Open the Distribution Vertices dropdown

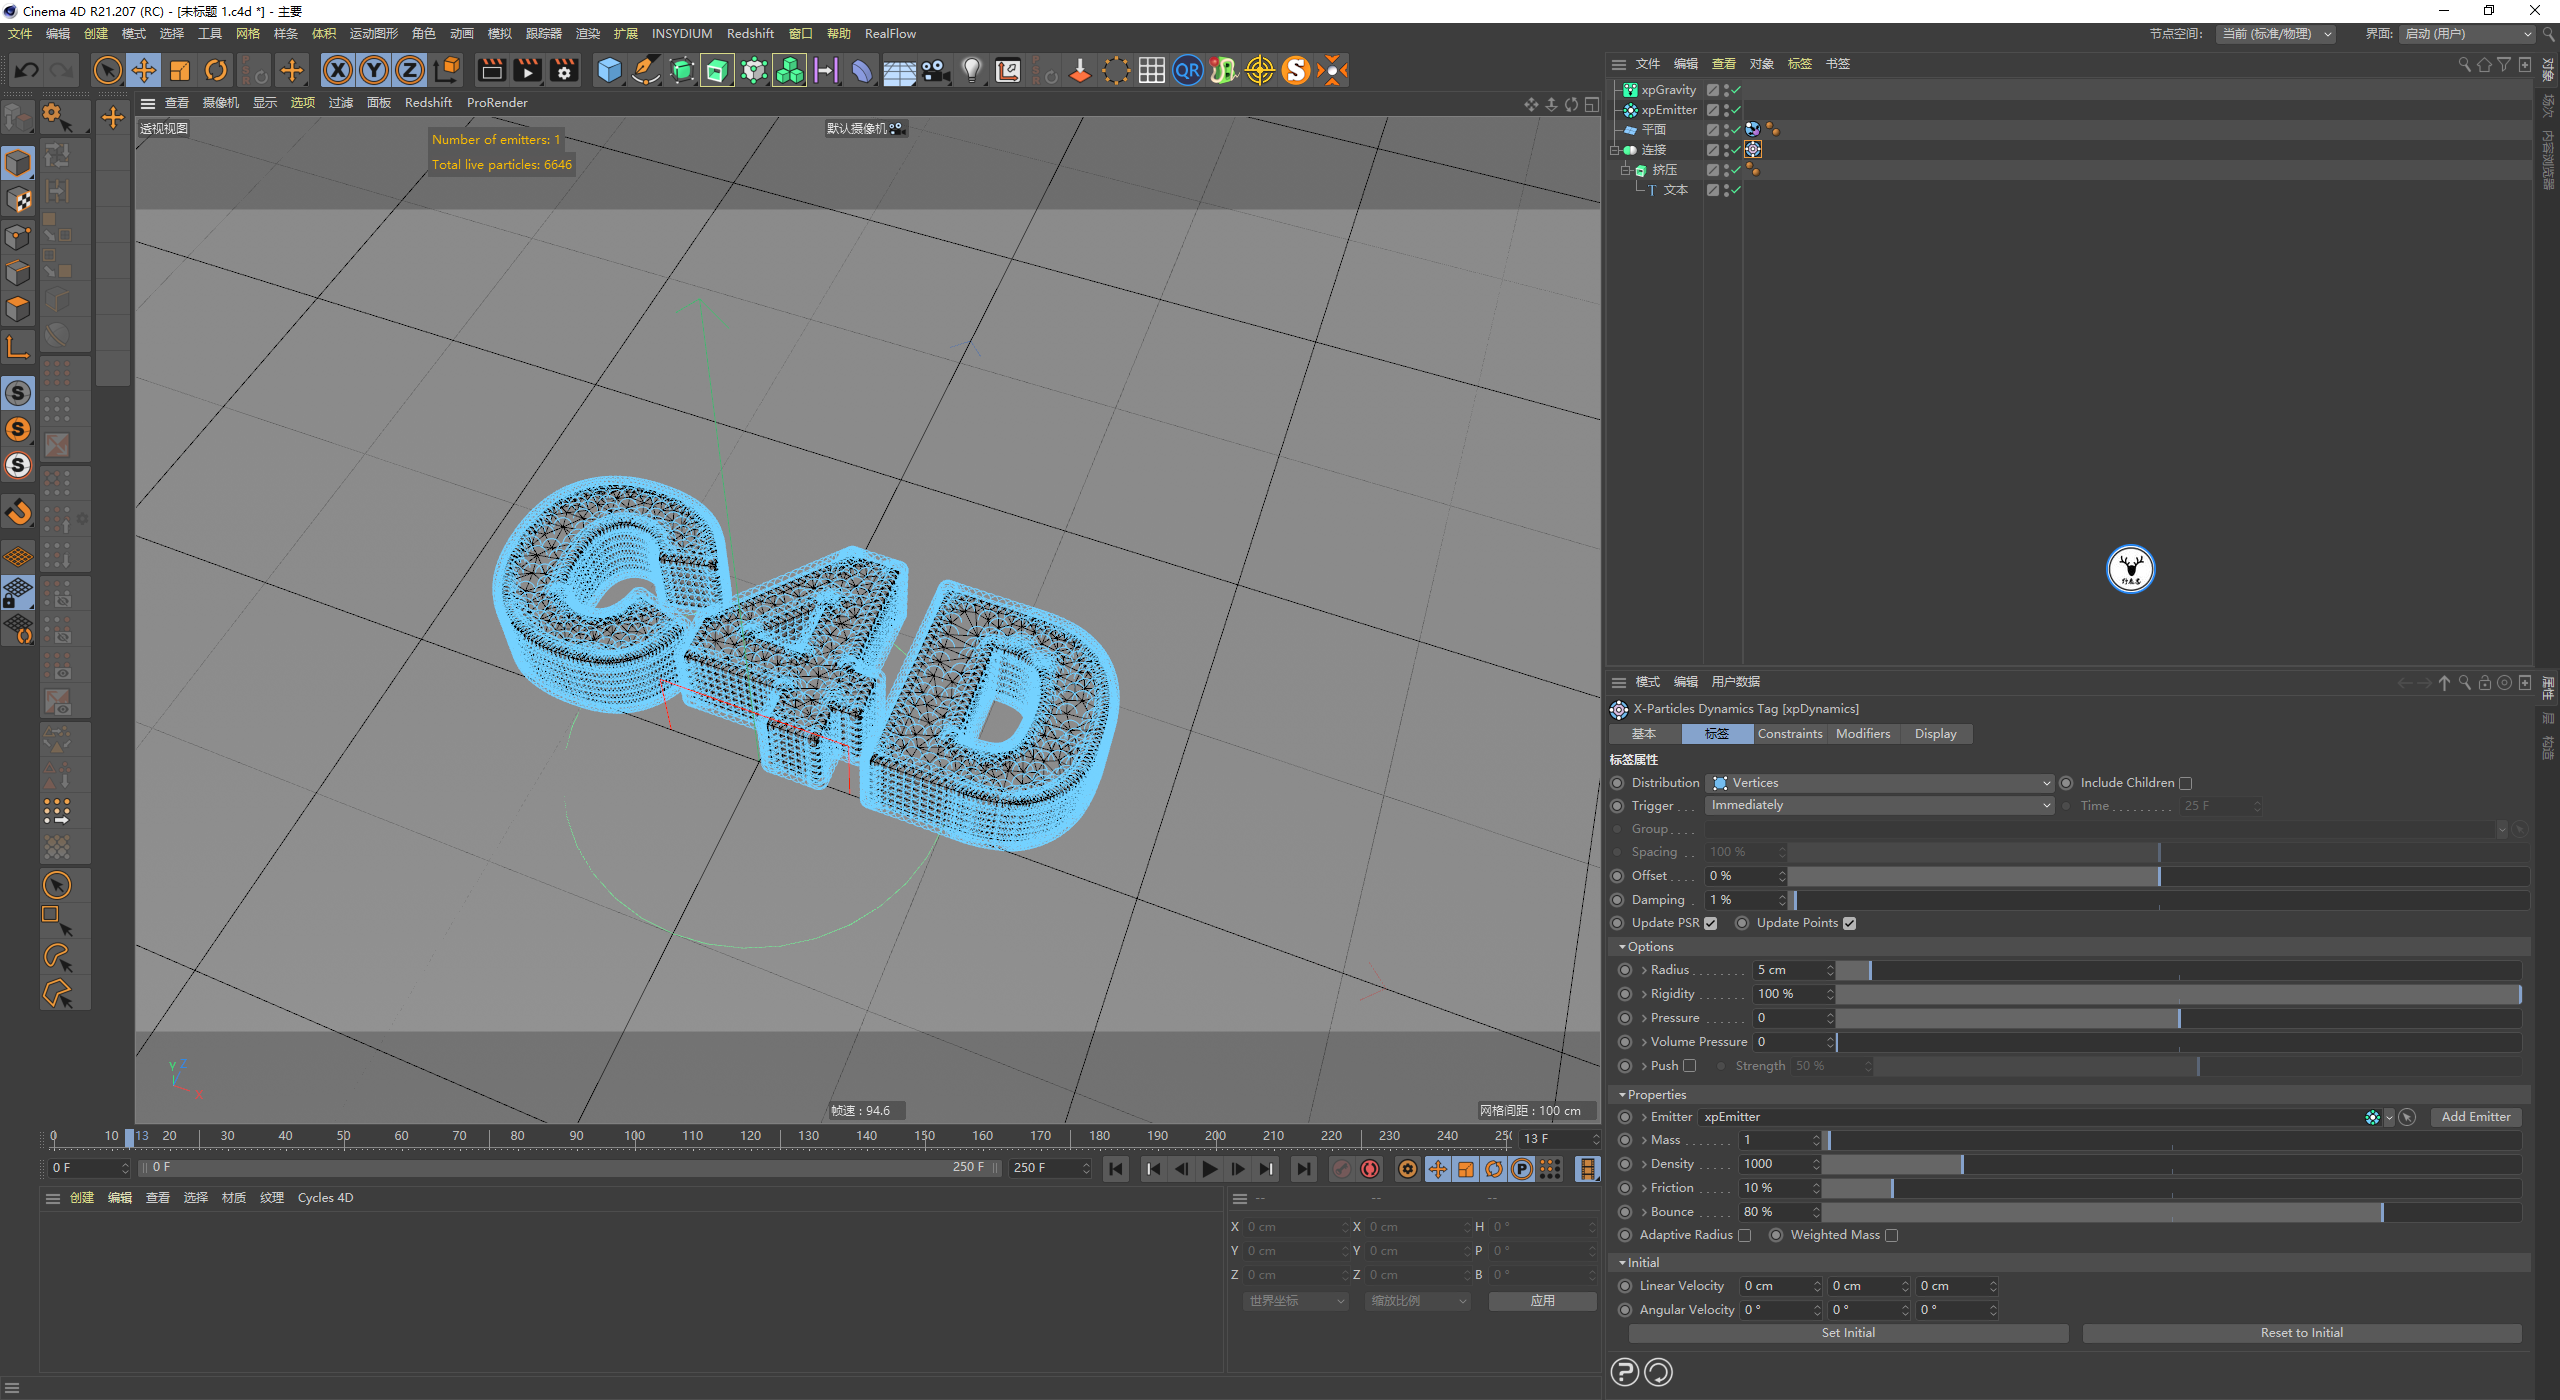pyautogui.click(x=1879, y=784)
